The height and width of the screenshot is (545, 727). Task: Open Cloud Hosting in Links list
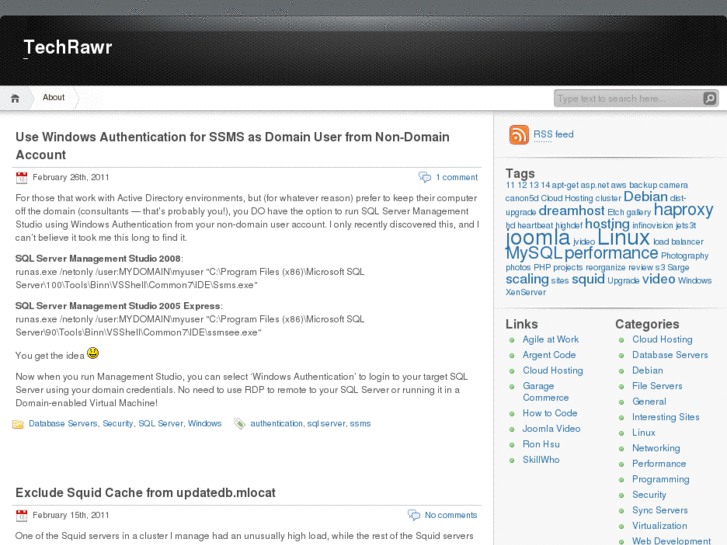tap(553, 371)
